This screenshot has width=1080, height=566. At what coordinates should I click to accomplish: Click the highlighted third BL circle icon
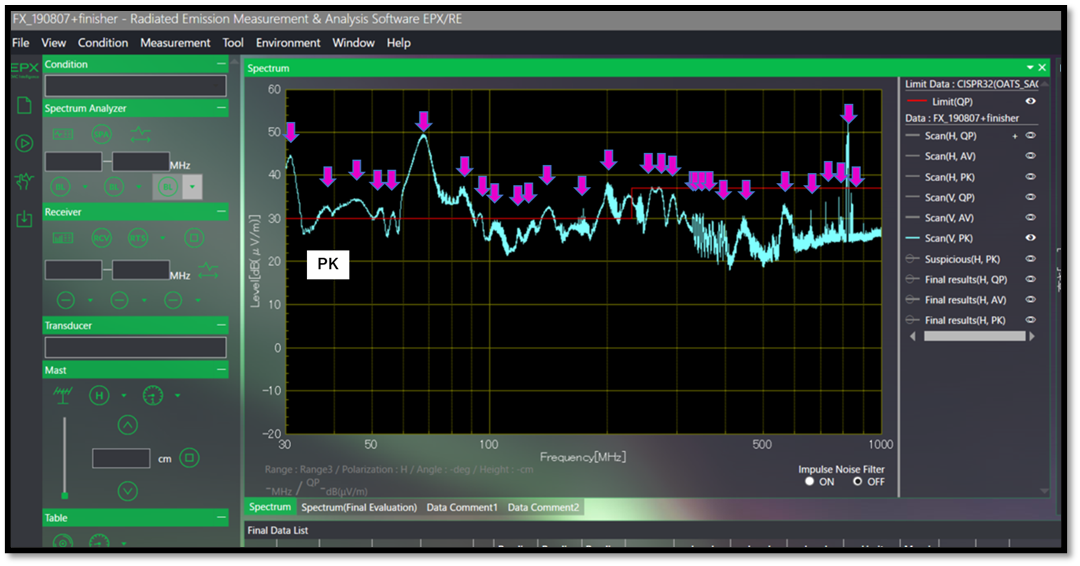[x=167, y=187]
